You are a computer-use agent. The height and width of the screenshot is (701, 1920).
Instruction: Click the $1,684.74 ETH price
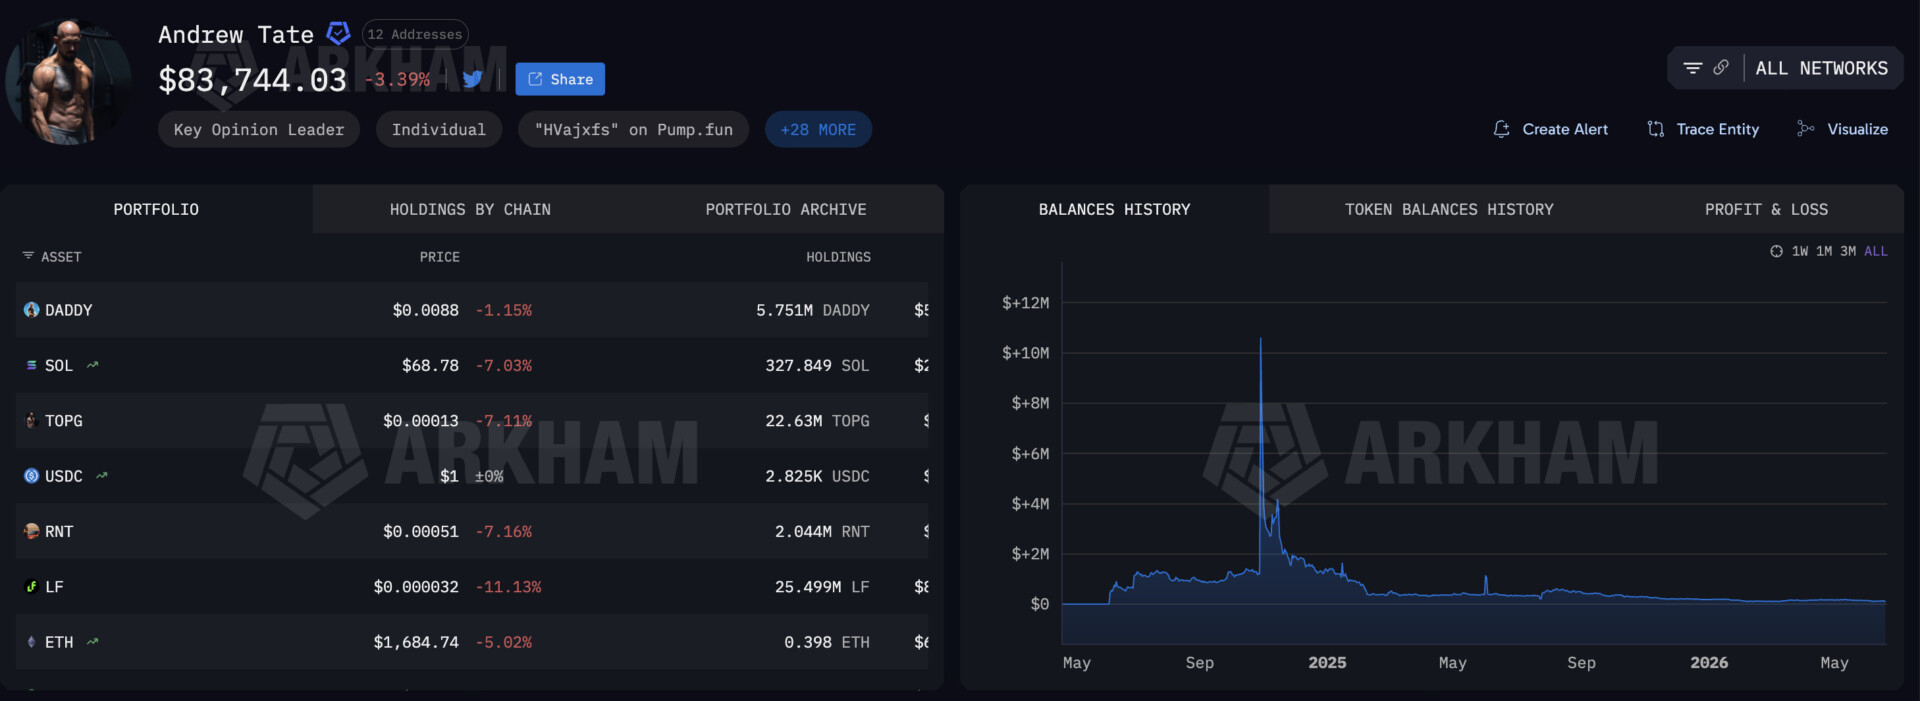point(416,642)
